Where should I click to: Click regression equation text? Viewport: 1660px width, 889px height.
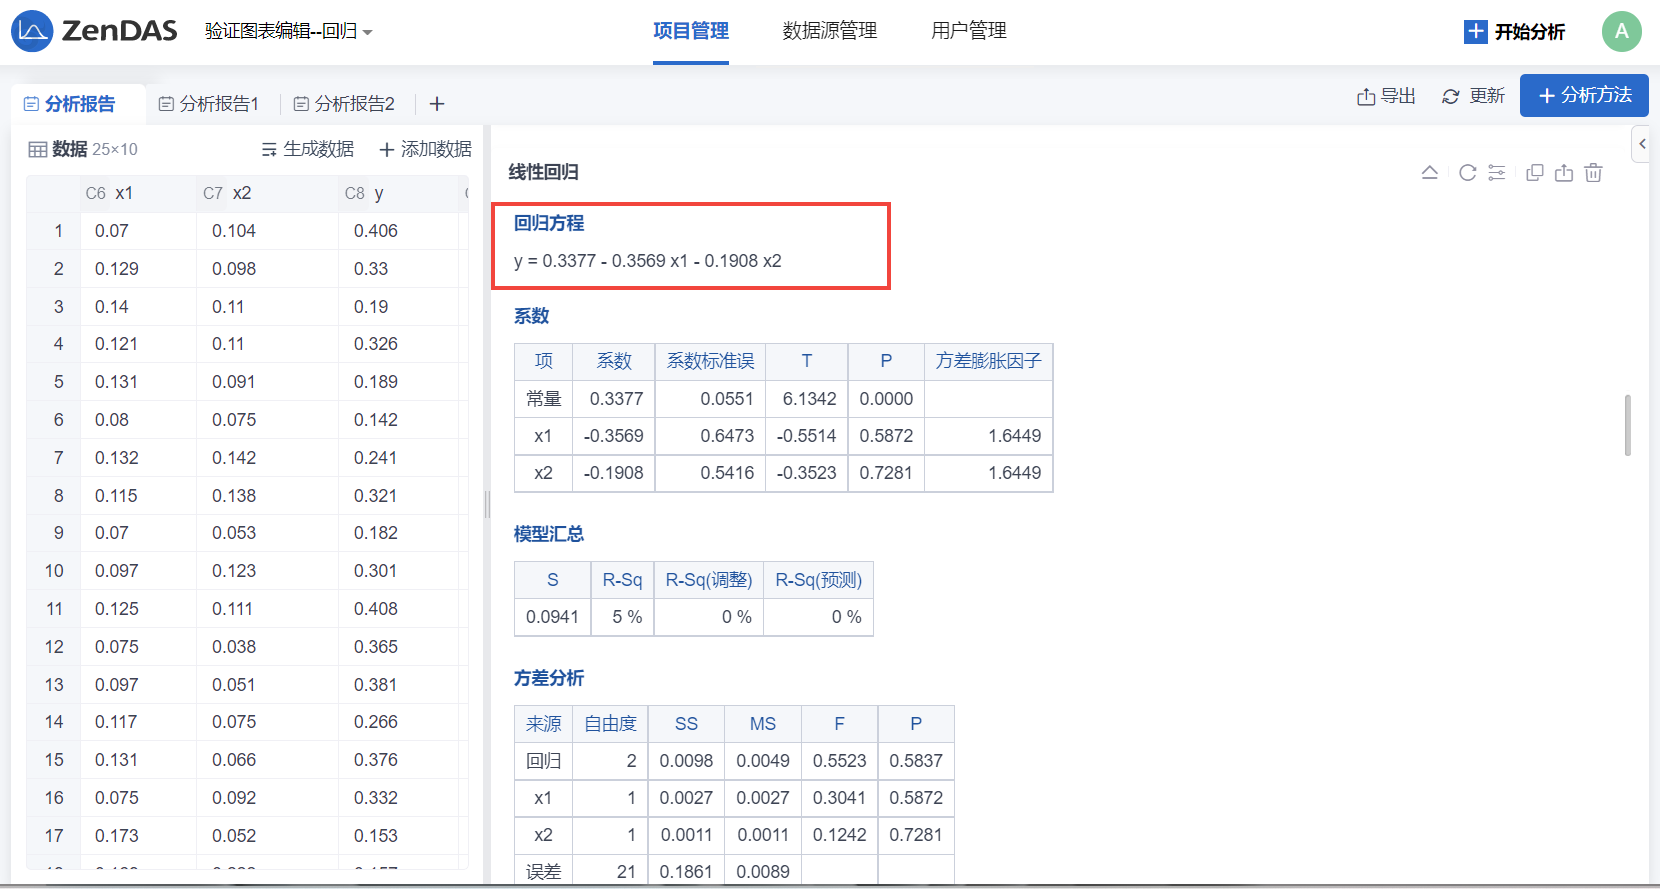tap(647, 261)
